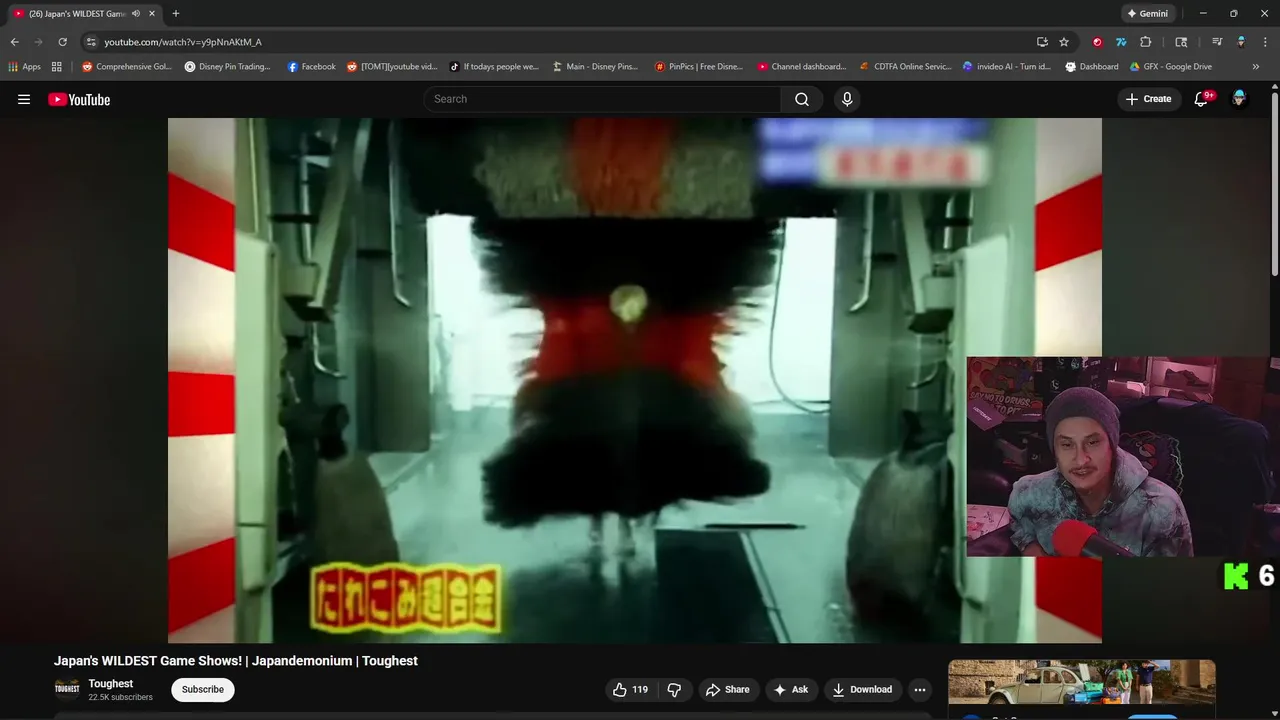Click the 22.5K subscribers text
The width and height of the screenshot is (1280, 720).
tap(120, 697)
